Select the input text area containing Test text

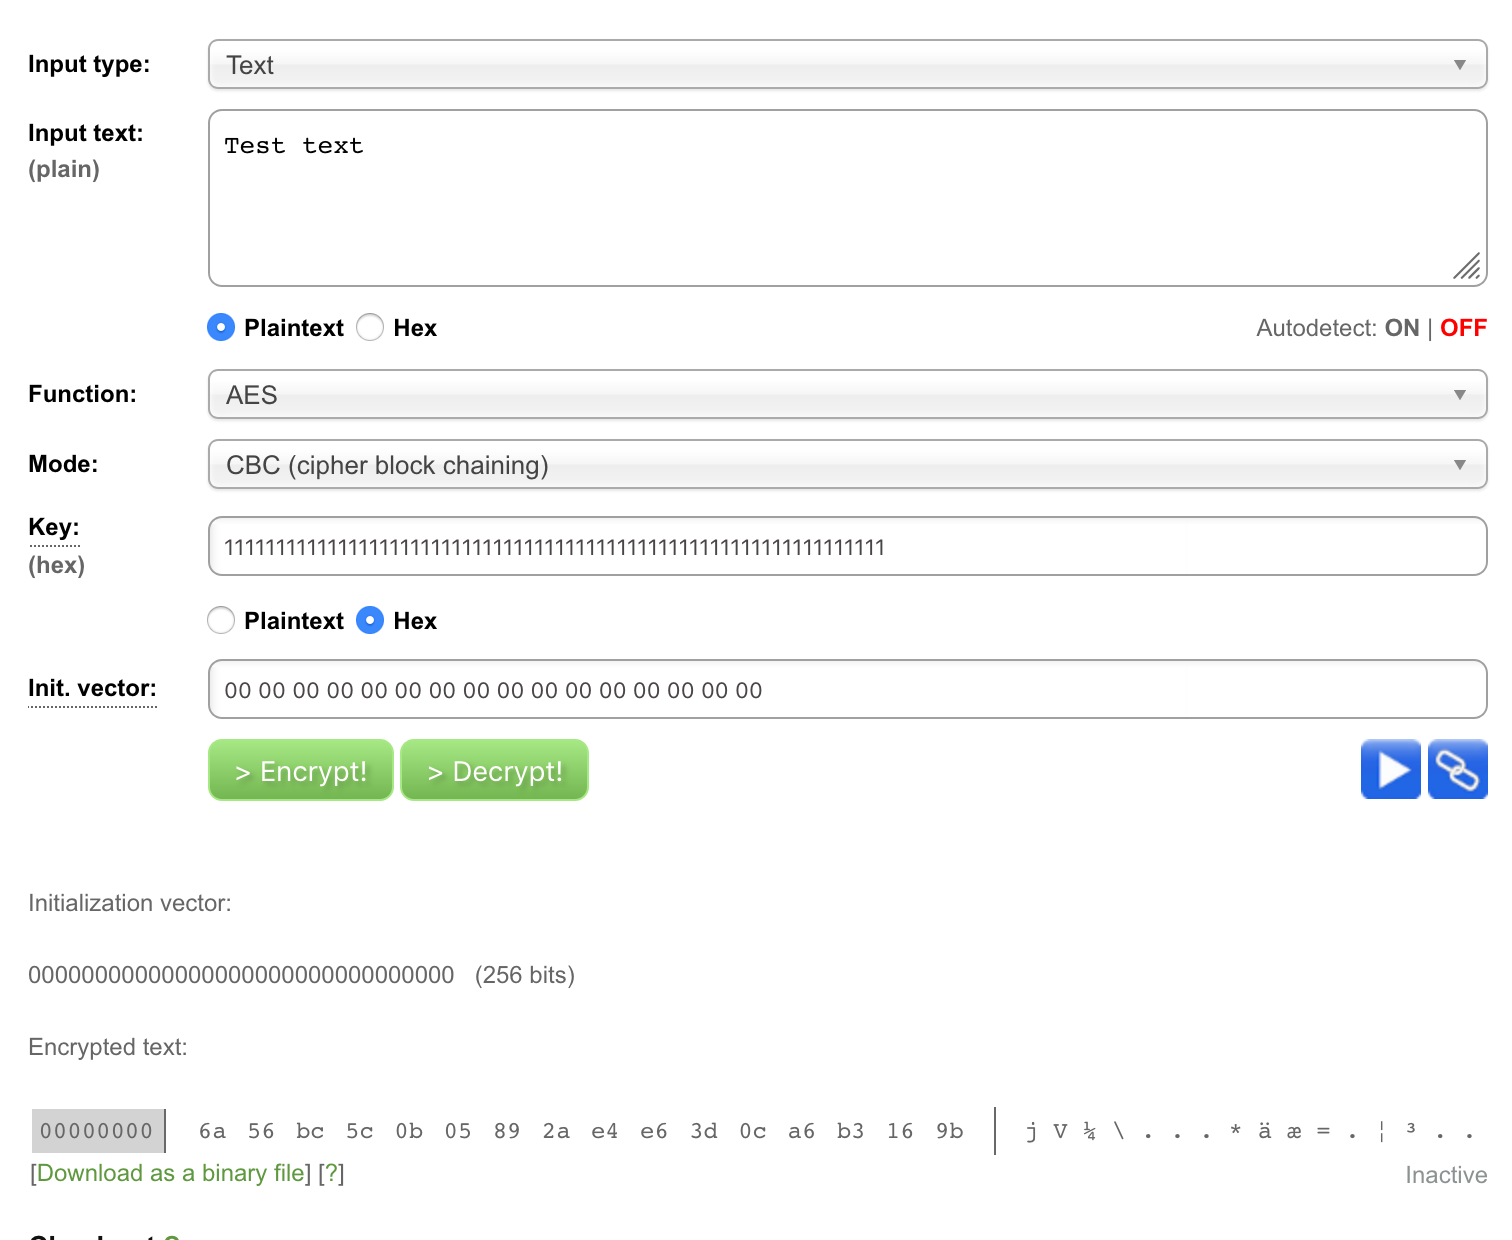pyautogui.click(x=847, y=197)
